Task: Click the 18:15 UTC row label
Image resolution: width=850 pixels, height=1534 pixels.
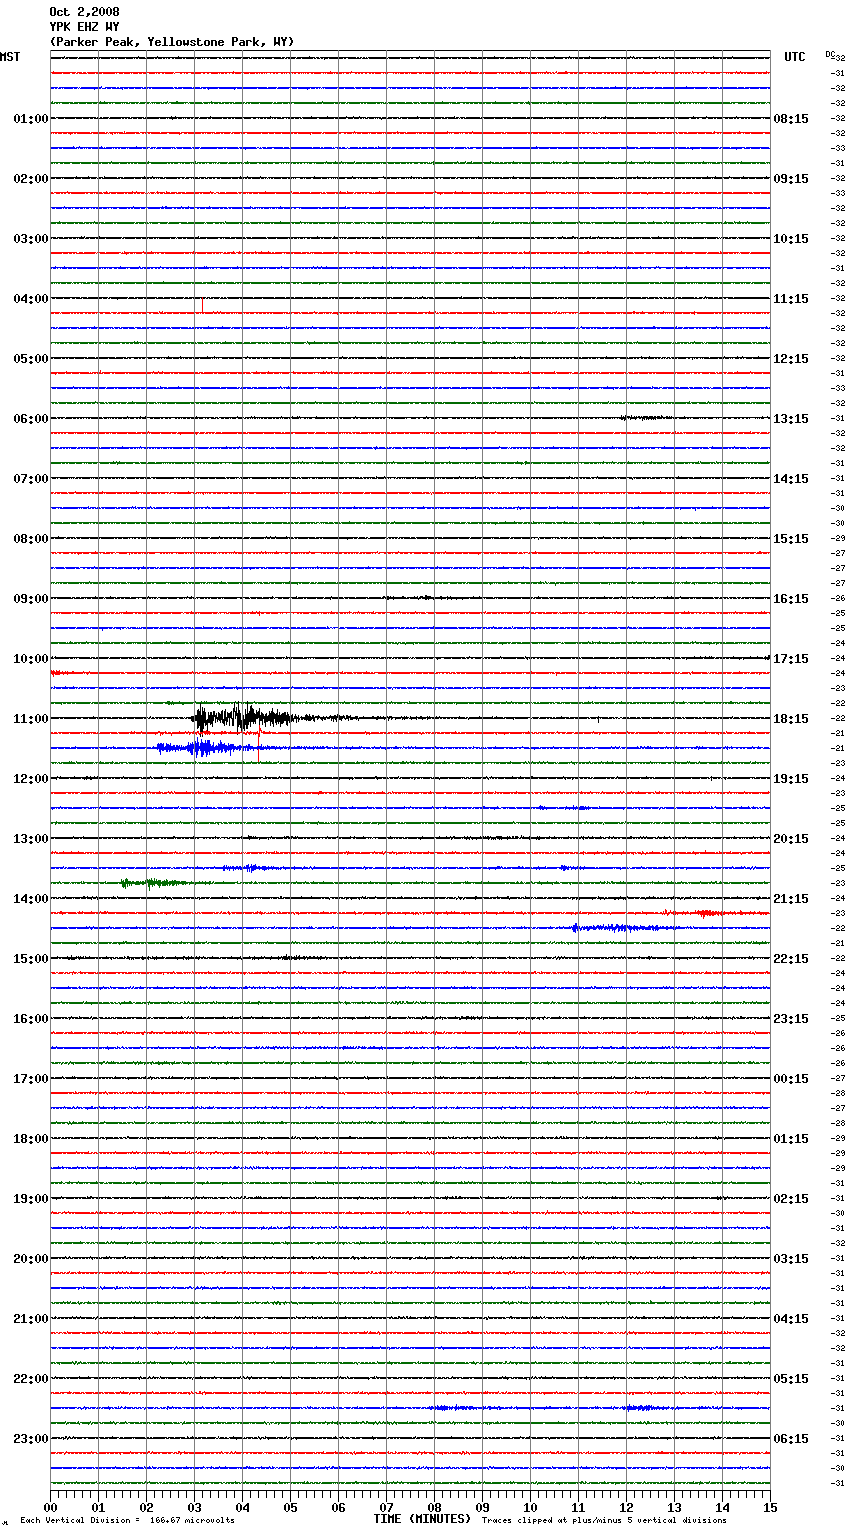Action: [x=791, y=719]
